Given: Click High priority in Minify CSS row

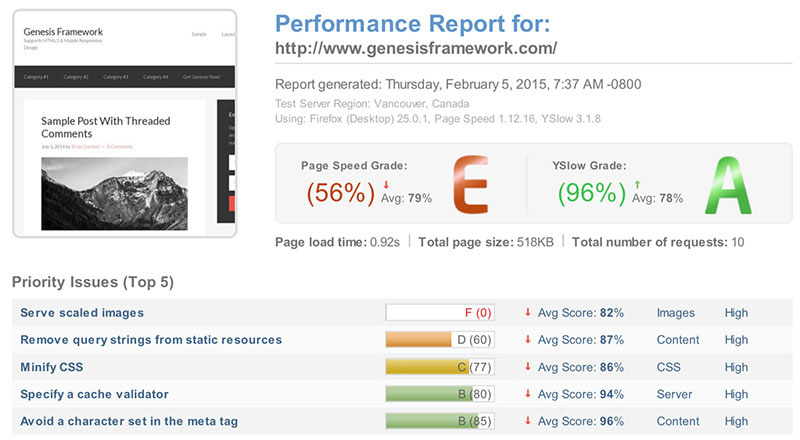Looking at the screenshot, I should (x=736, y=367).
